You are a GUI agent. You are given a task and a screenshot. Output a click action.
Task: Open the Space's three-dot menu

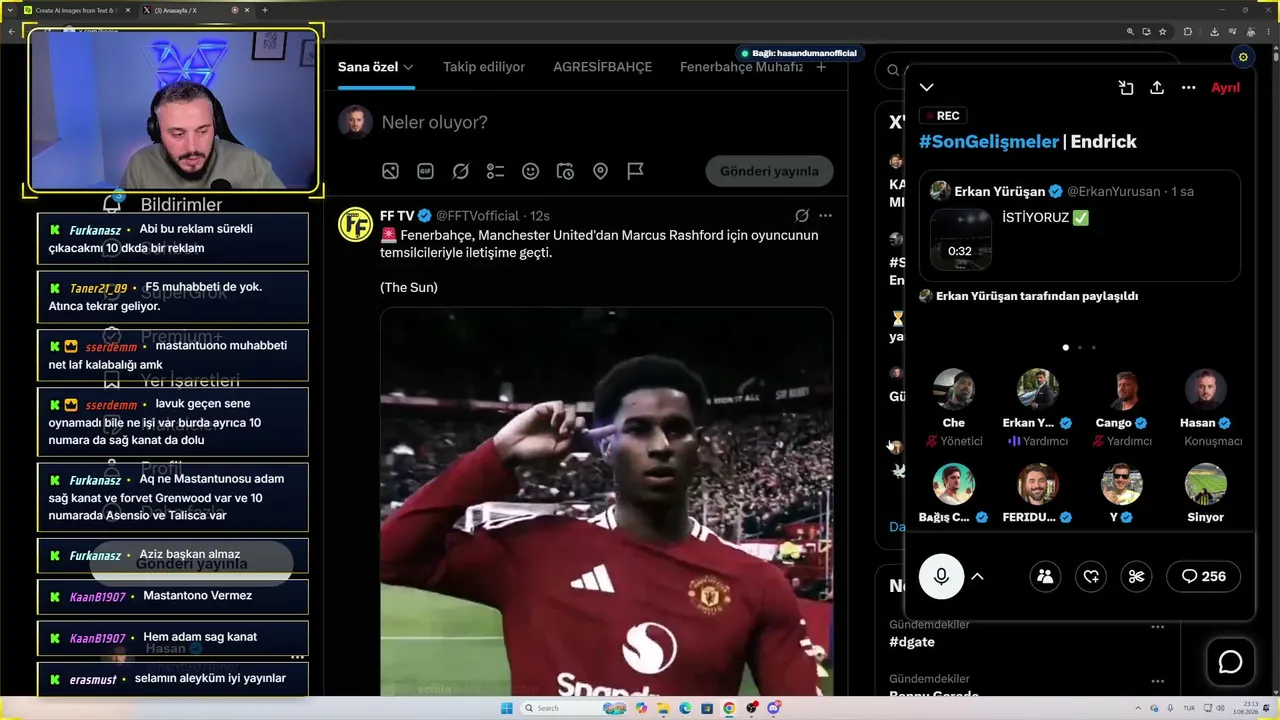click(1188, 88)
